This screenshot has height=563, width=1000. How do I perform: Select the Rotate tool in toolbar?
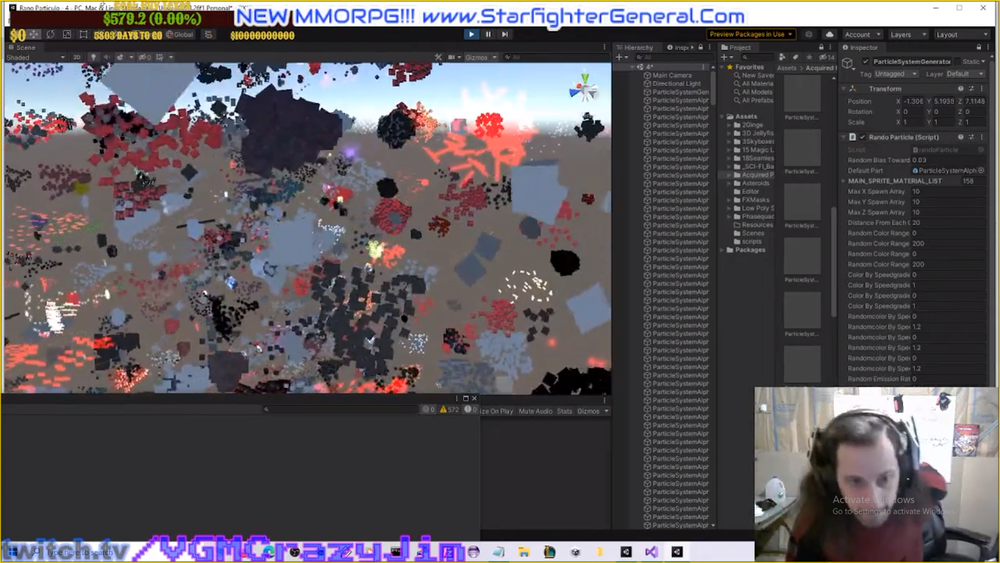tap(50, 34)
